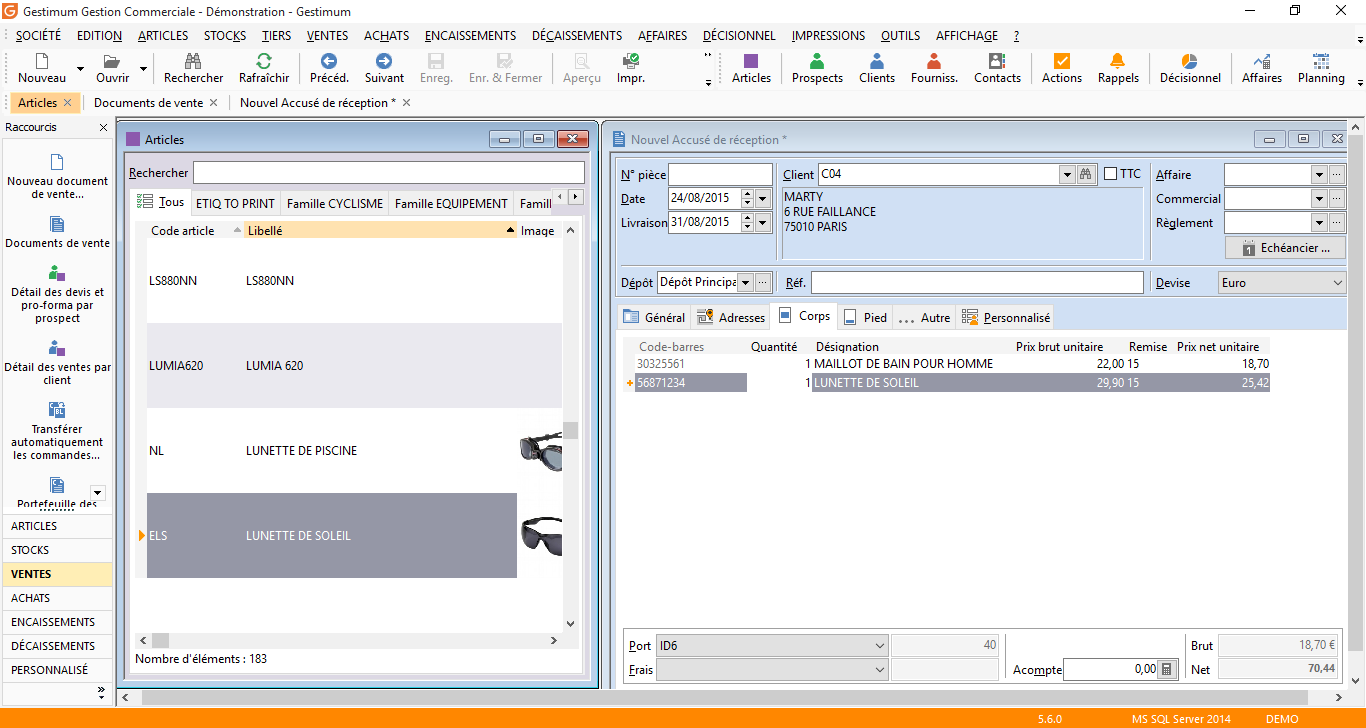Open the Dépôt Principal dropdown
Screen dimensions: 1366x728
point(745,283)
